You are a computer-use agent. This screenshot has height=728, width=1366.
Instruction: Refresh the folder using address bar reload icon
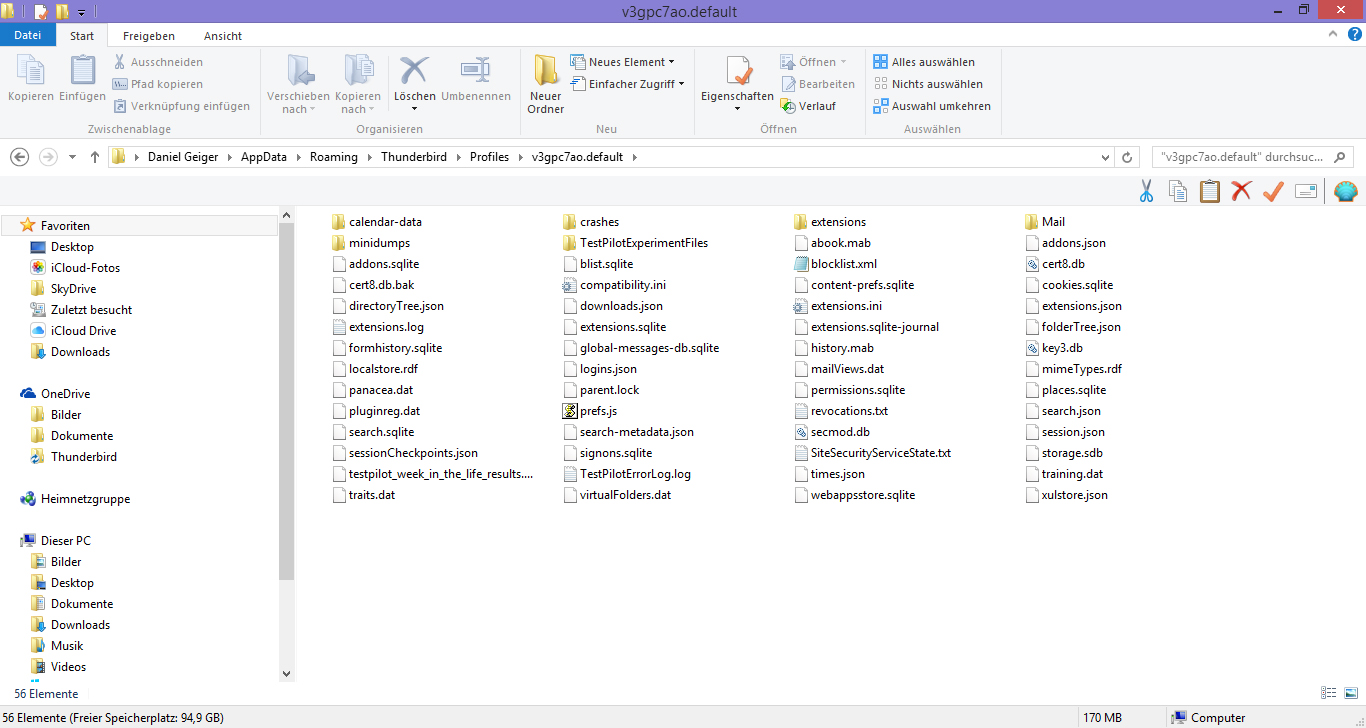click(x=1127, y=157)
